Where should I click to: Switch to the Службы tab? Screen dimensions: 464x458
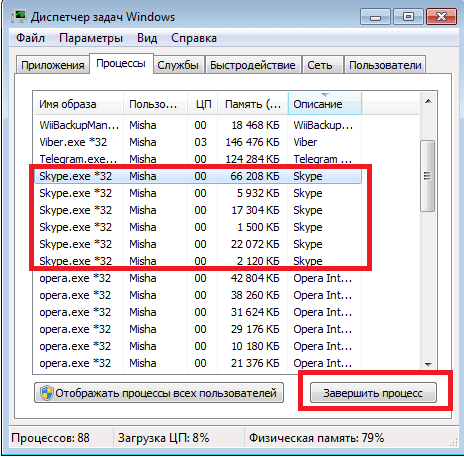[x=178, y=65]
